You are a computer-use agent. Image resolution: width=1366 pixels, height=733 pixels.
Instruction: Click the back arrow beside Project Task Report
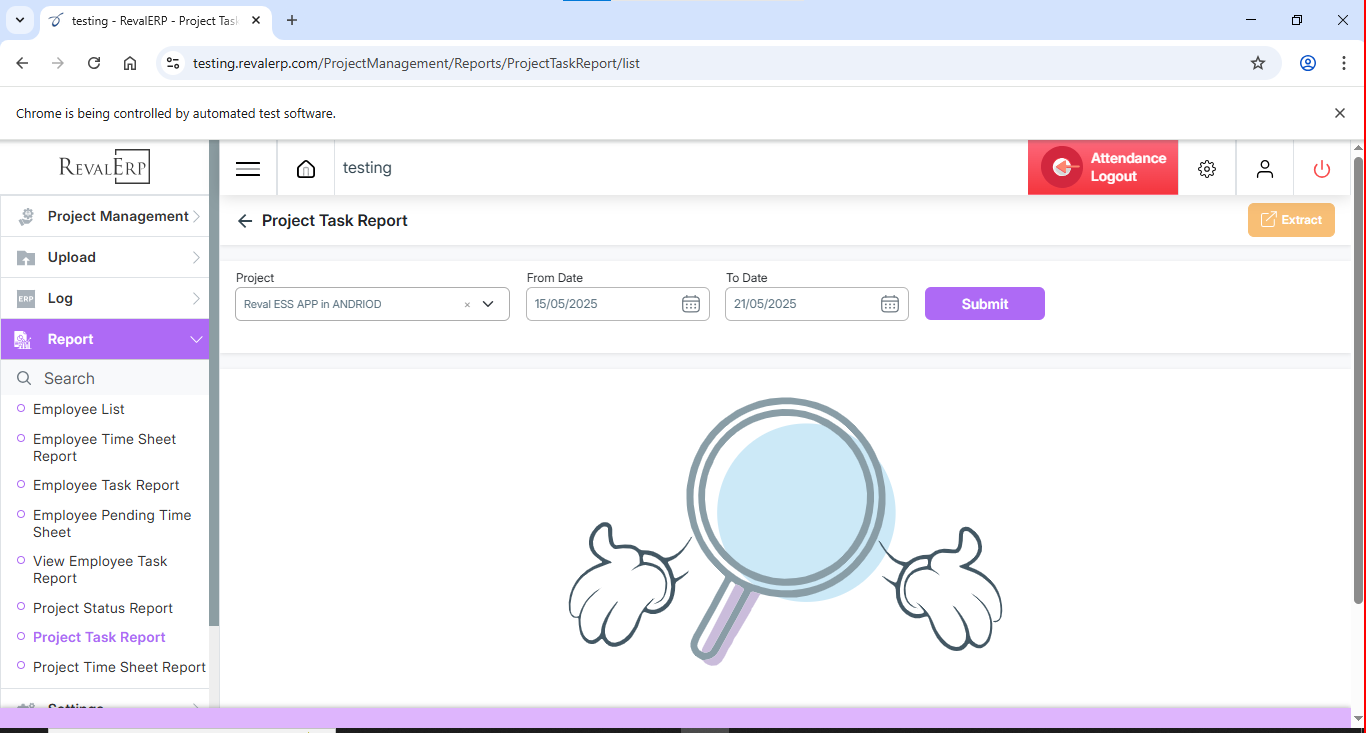point(244,221)
